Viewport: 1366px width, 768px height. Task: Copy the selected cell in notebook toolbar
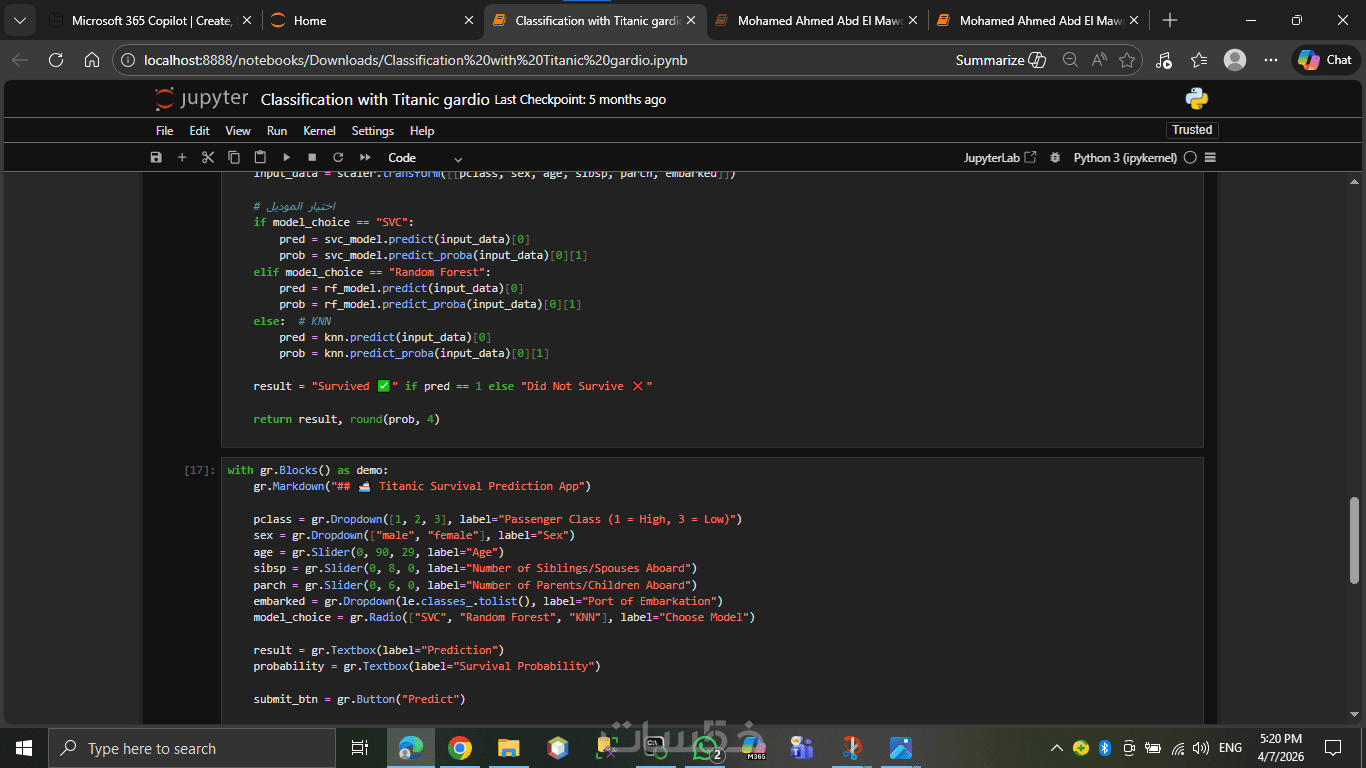[x=234, y=157]
